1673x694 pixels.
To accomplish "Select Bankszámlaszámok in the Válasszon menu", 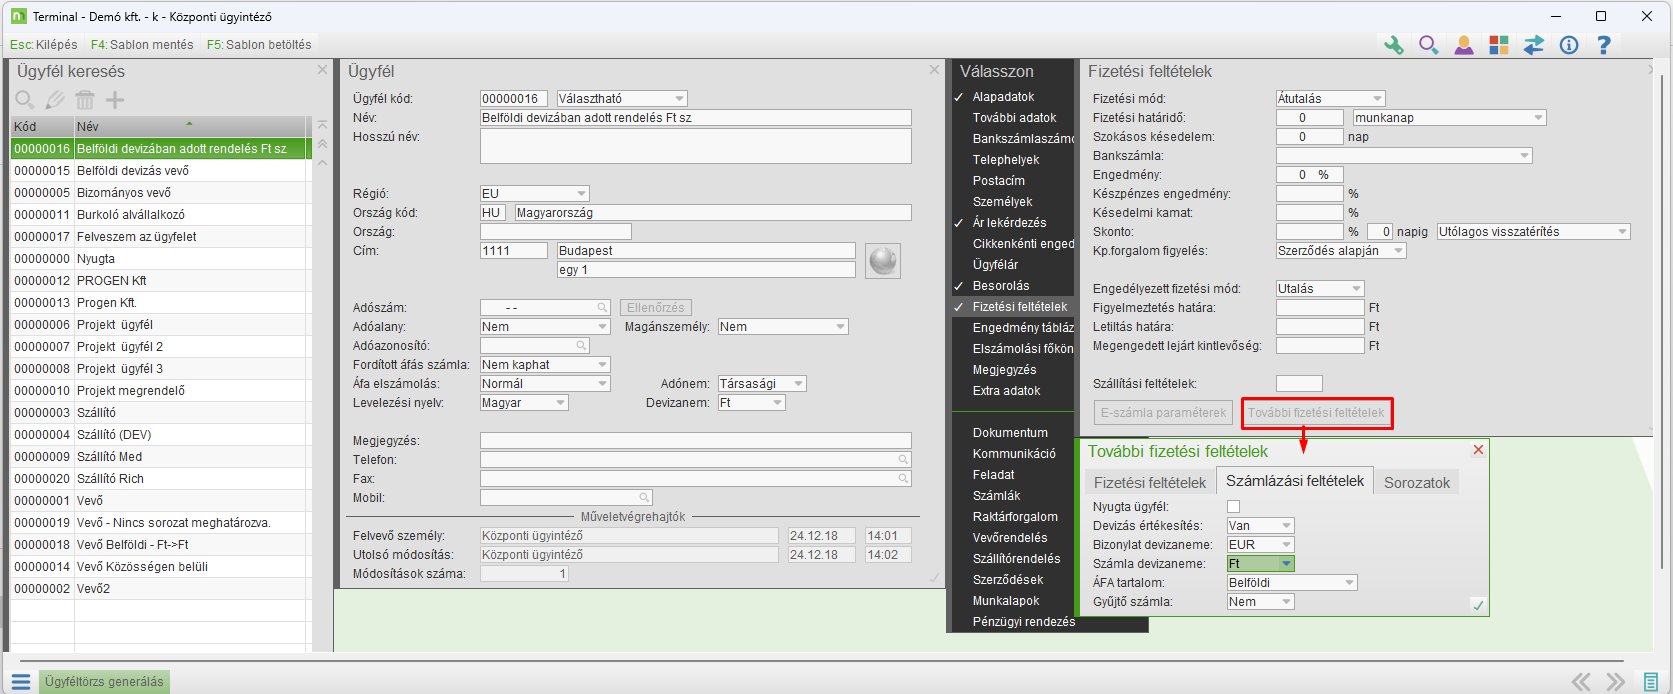I will (x=1022, y=139).
